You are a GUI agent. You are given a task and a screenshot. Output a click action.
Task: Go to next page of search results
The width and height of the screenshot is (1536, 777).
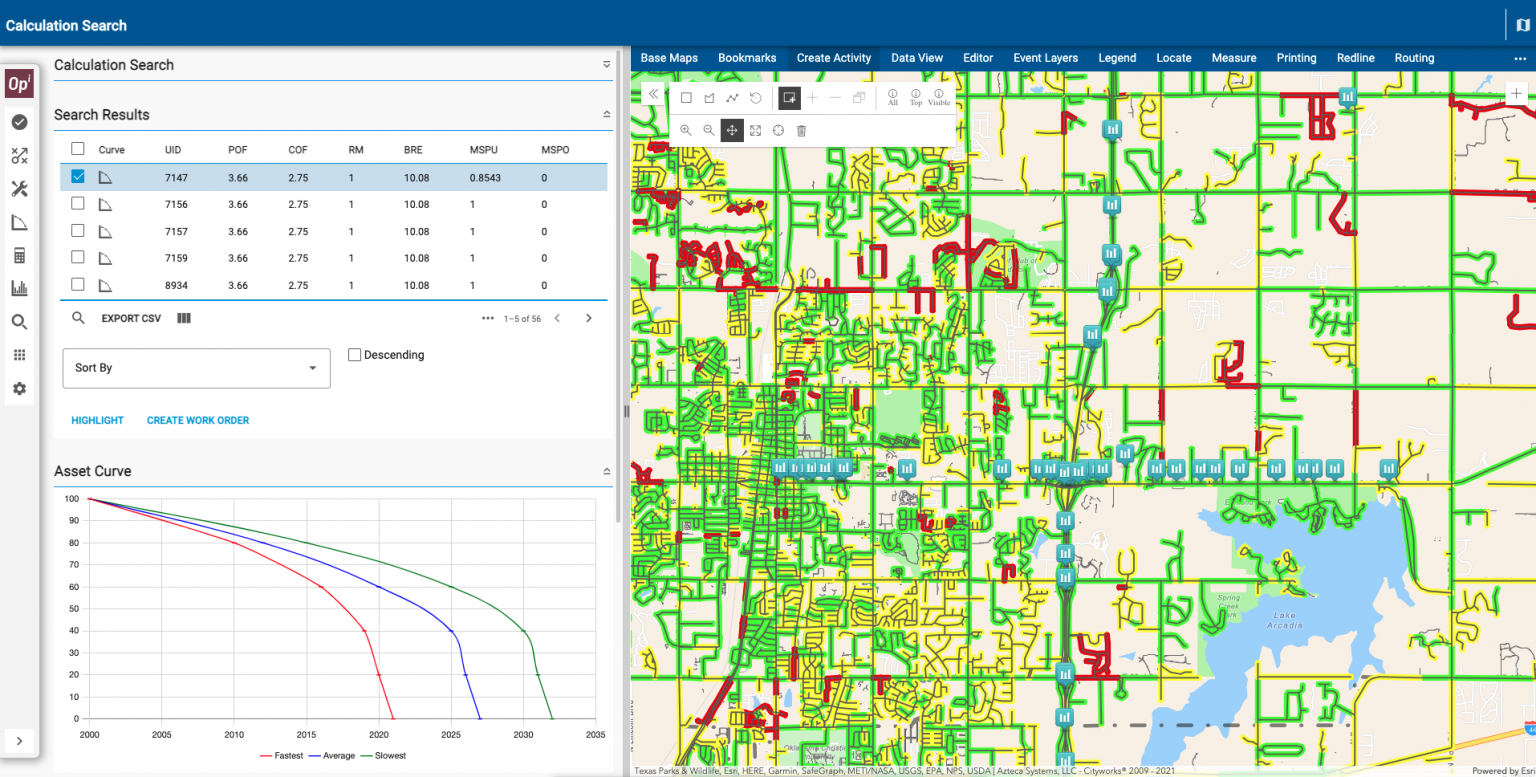pyautogui.click(x=589, y=319)
